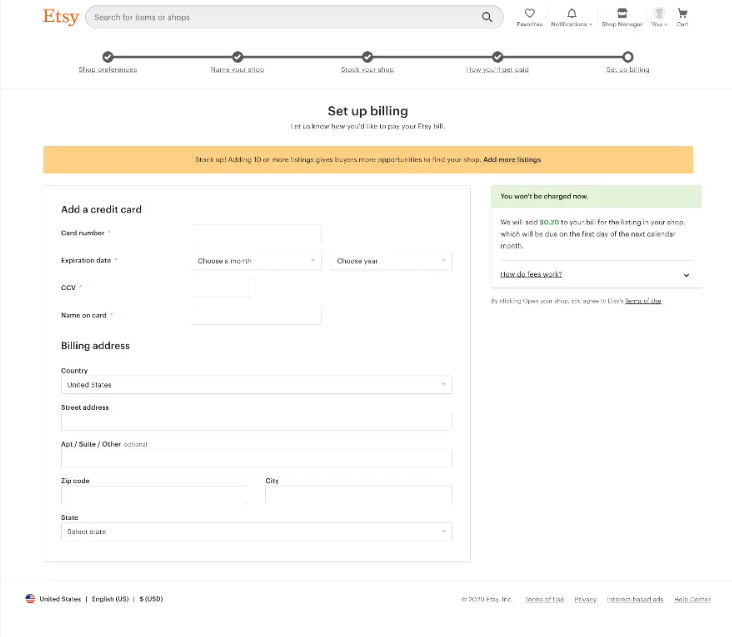Open Shop Manager icon
Image resolution: width=732 pixels, height=637 pixels.
622,14
